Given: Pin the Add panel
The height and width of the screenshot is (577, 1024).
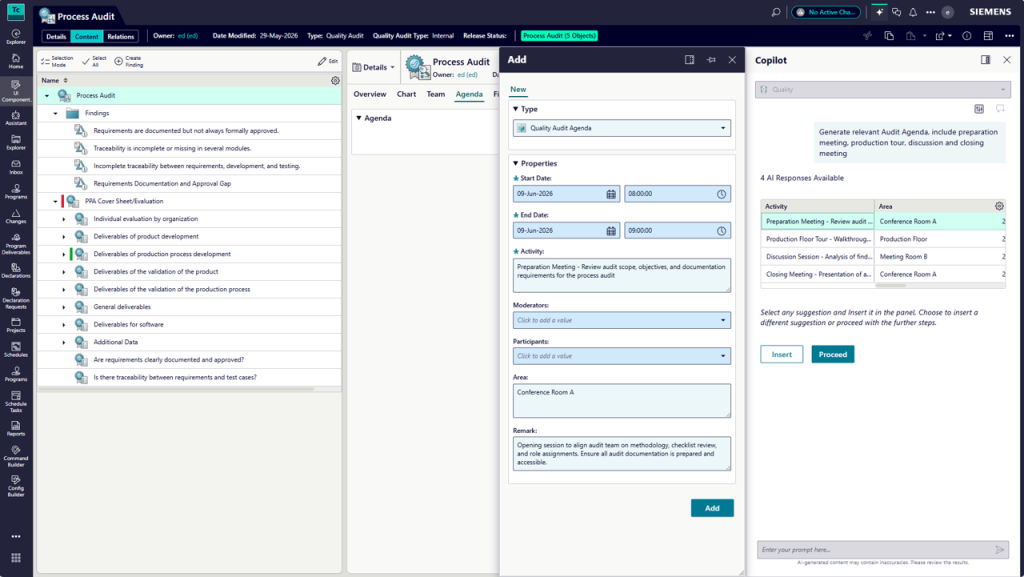Looking at the screenshot, I should pyautogui.click(x=711, y=59).
